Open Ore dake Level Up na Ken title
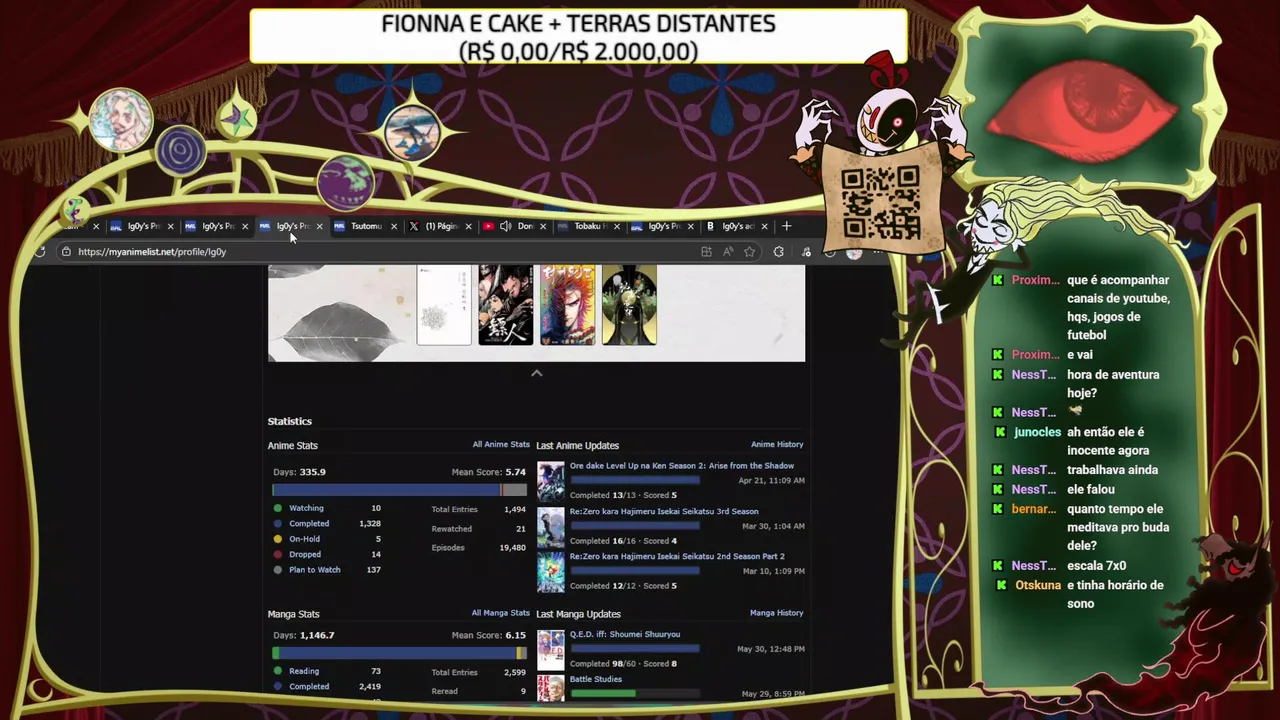Image resolution: width=1280 pixels, height=720 pixels. 682,466
